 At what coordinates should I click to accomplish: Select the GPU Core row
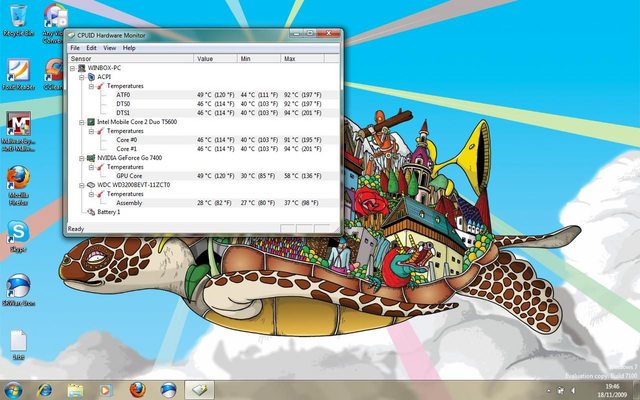click(x=203, y=176)
